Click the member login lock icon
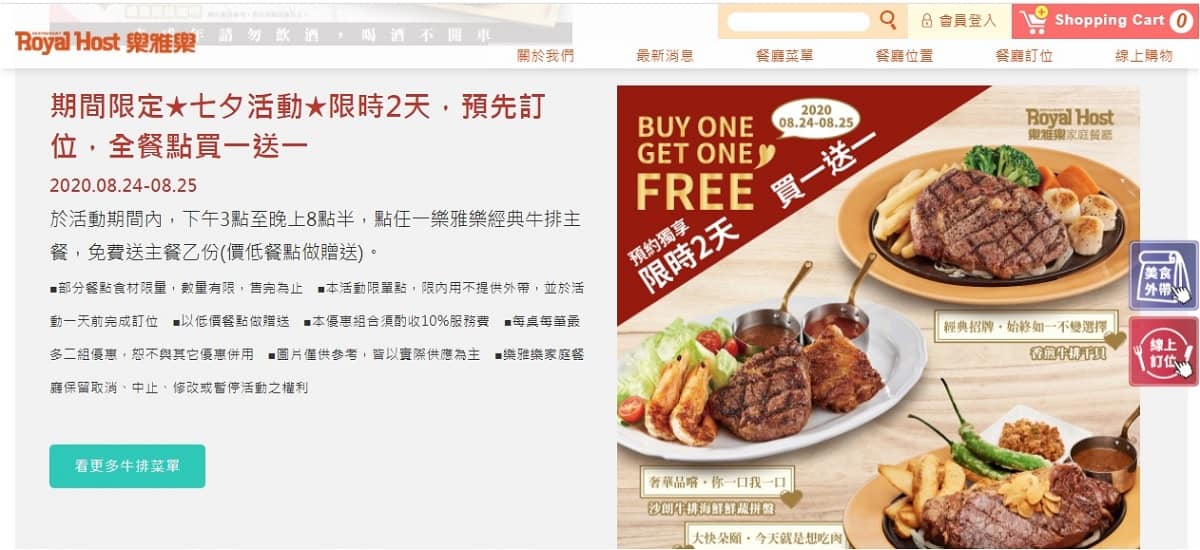 (927, 20)
